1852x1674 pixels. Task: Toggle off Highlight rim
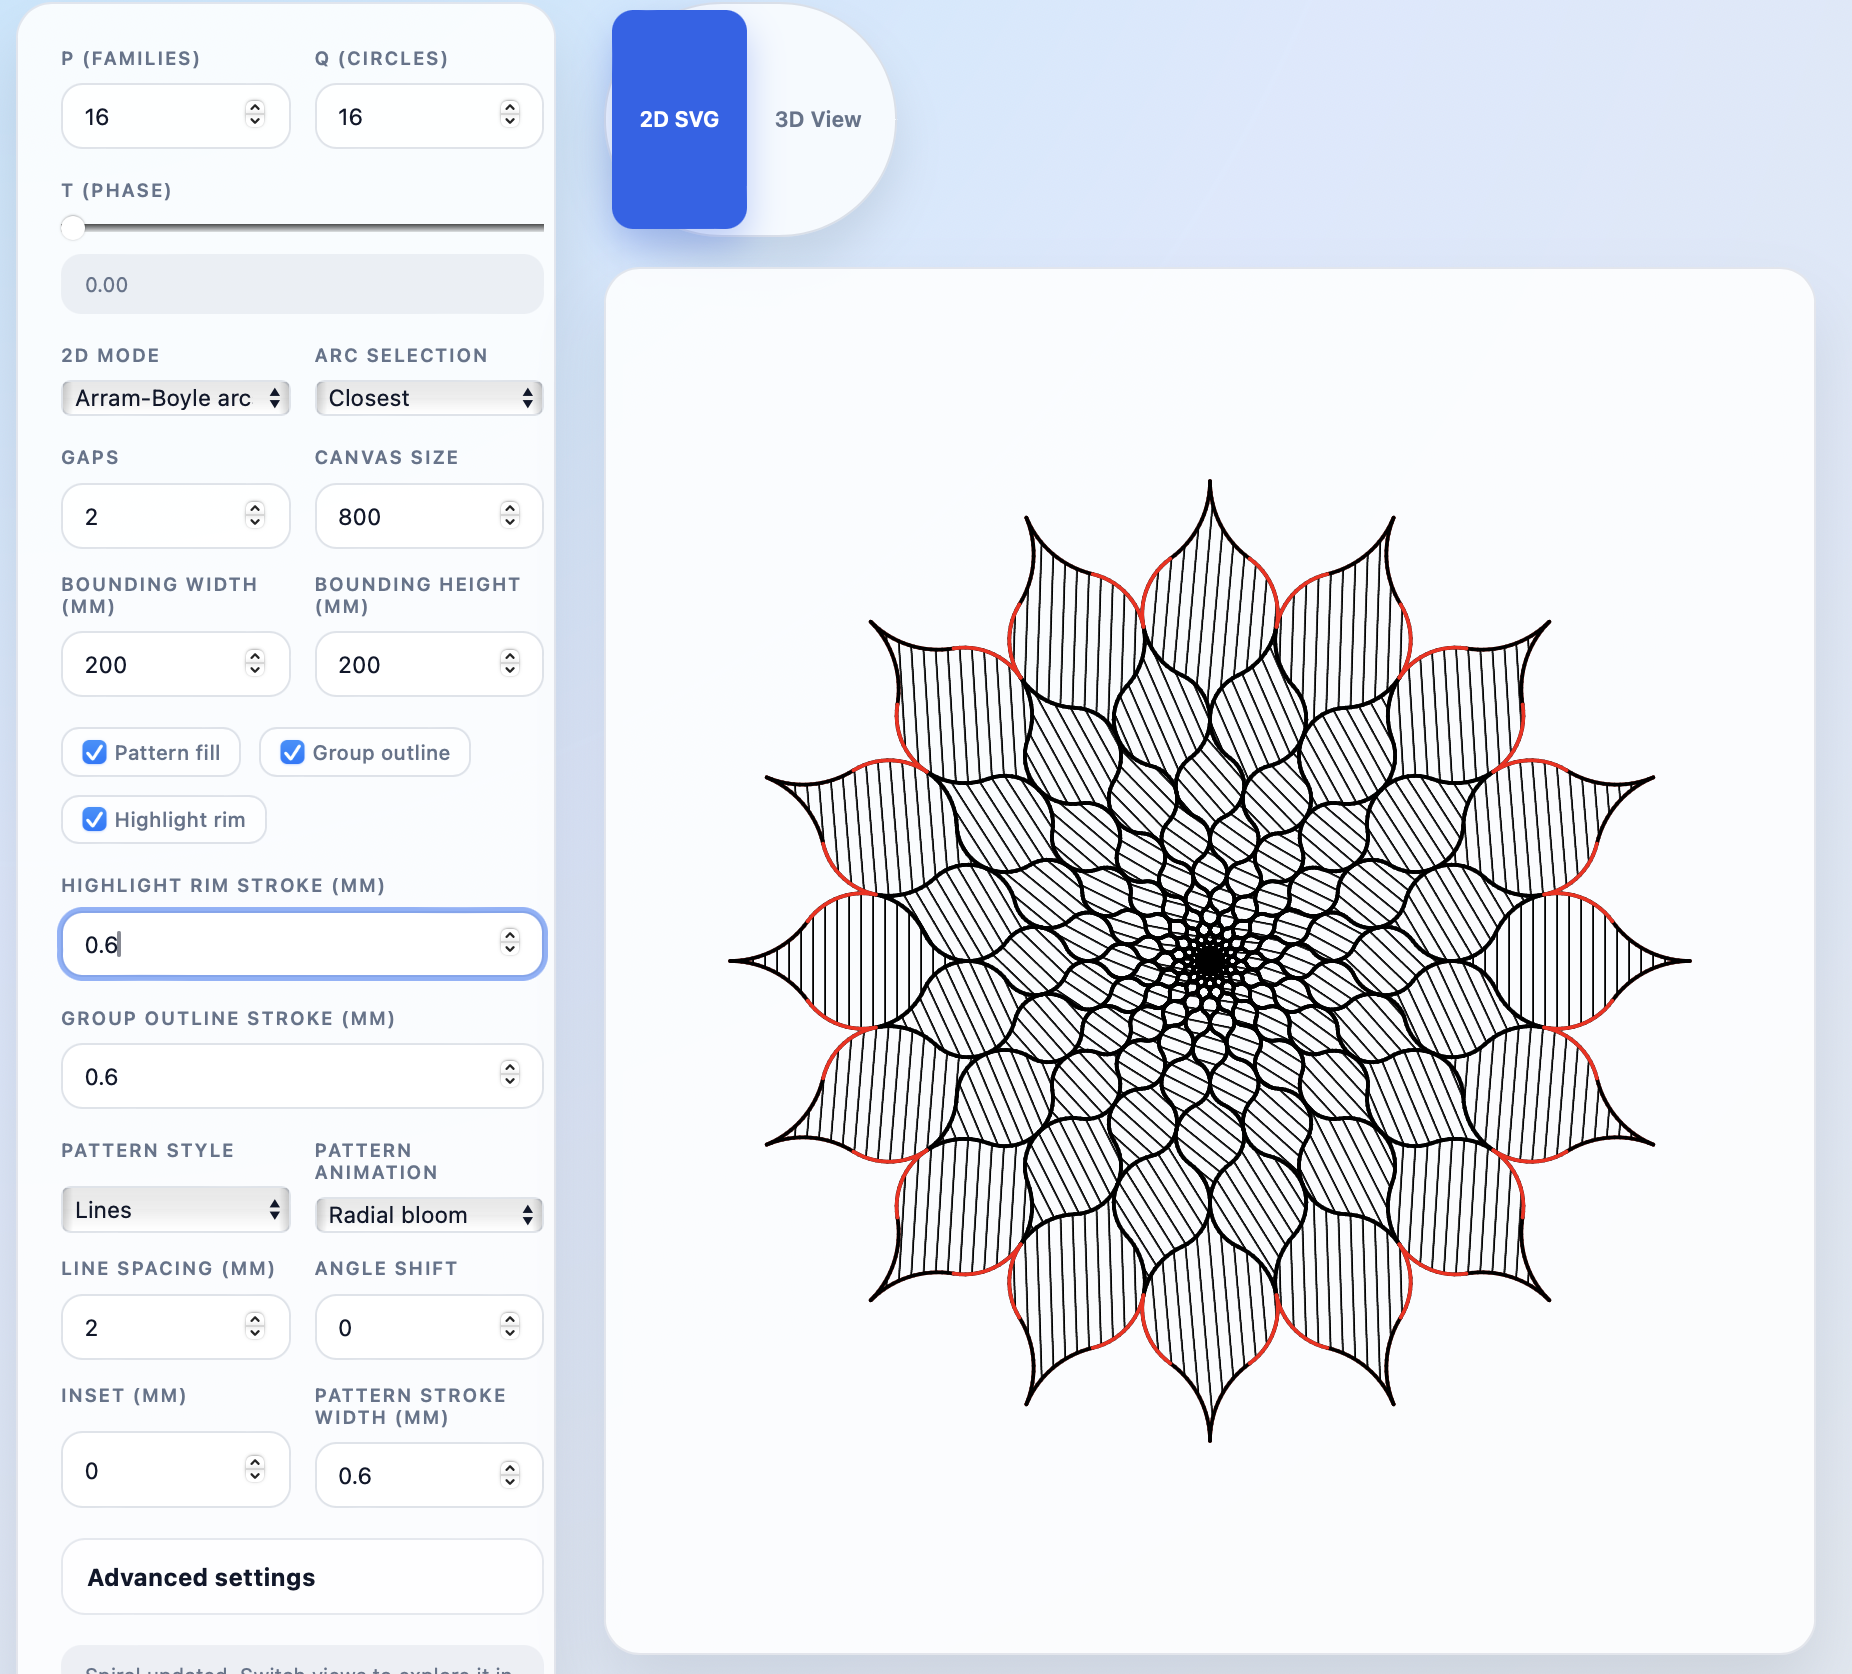click(x=94, y=819)
